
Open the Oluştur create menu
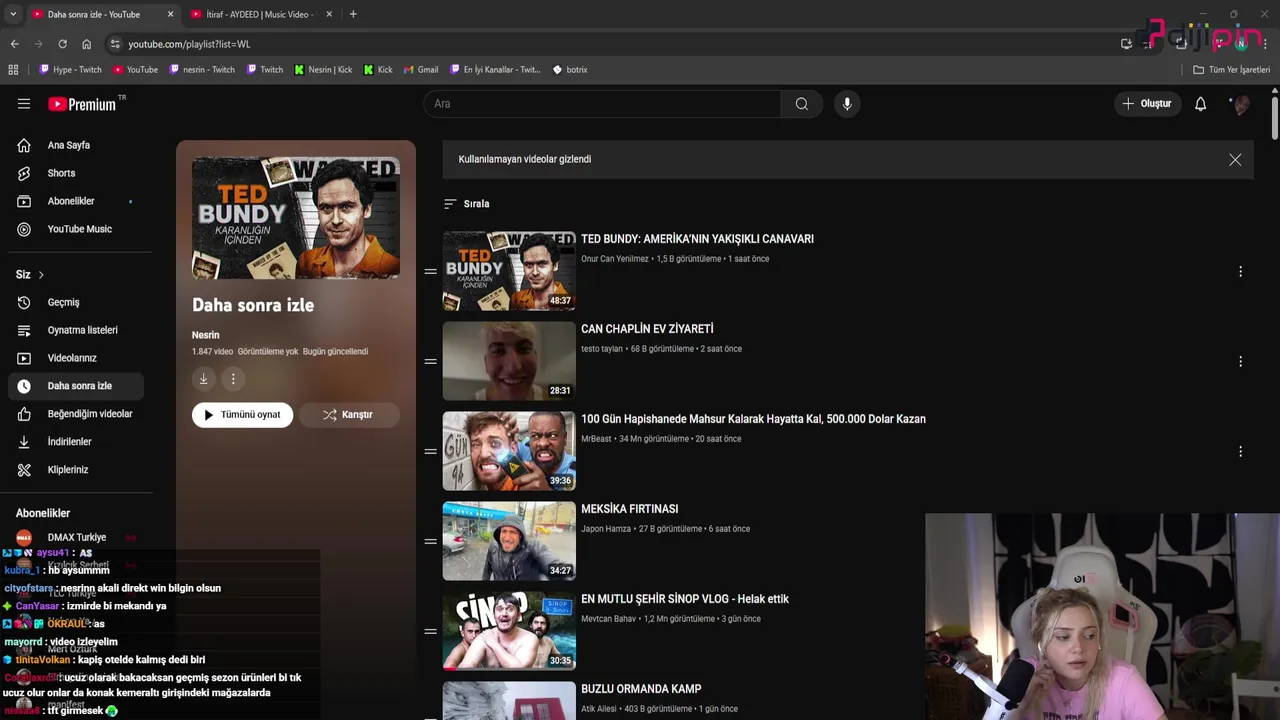coord(1147,104)
